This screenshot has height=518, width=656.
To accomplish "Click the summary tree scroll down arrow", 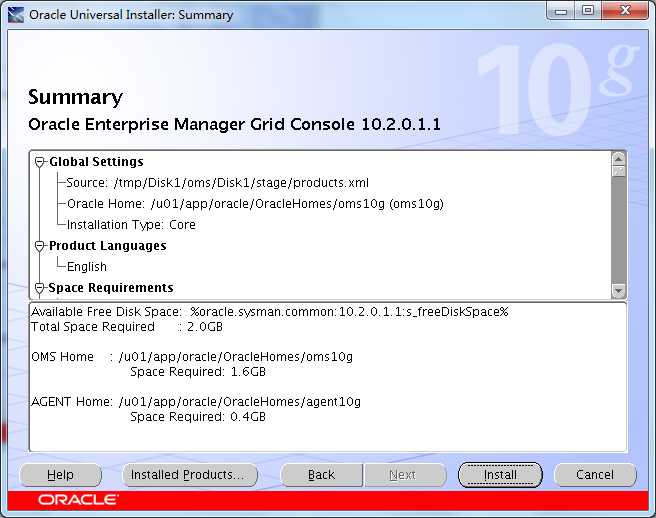I will click(618, 290).
